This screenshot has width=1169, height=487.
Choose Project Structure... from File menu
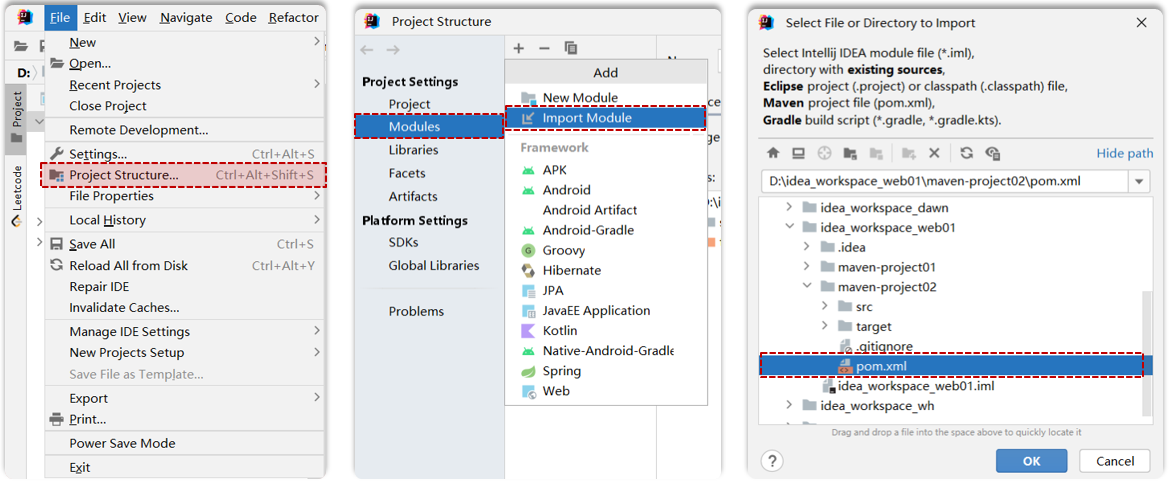pos(124,175)
